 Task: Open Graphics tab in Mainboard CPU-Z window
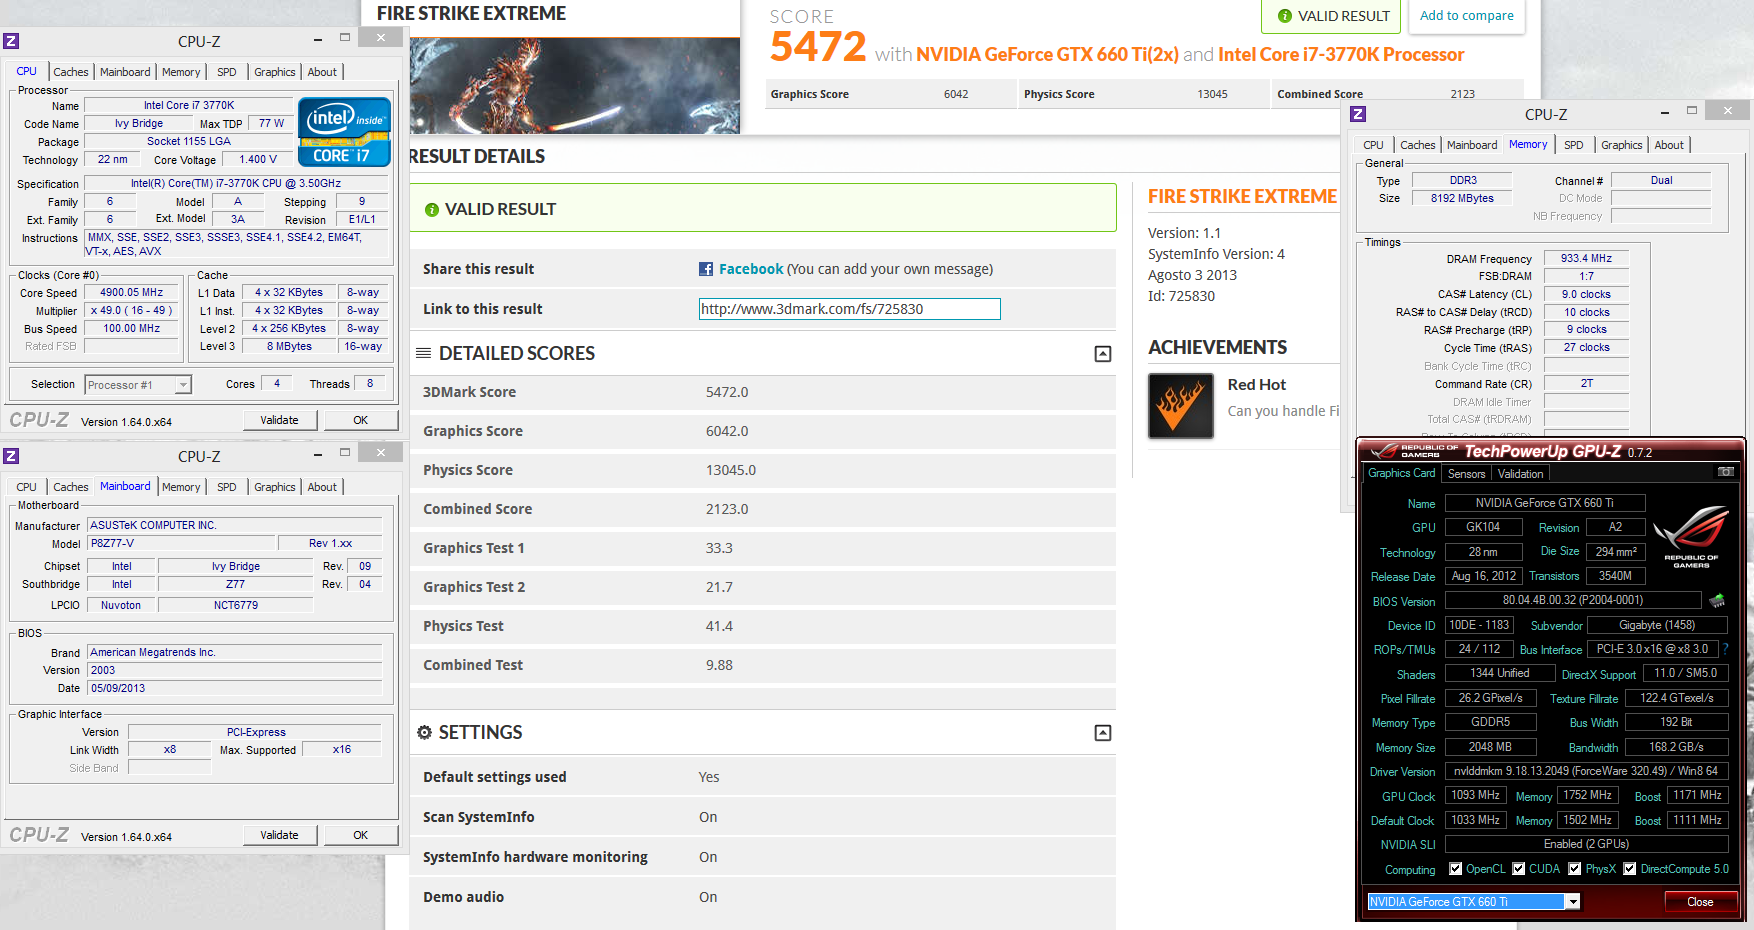pyautogui.click(x=275, y=487)
